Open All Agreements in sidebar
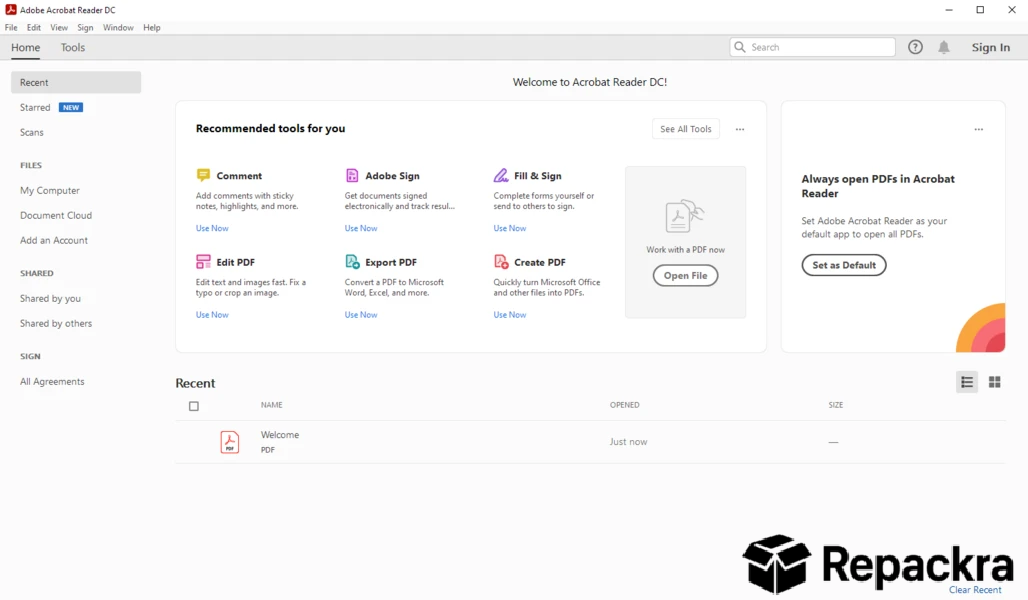 tap(52, 382)
